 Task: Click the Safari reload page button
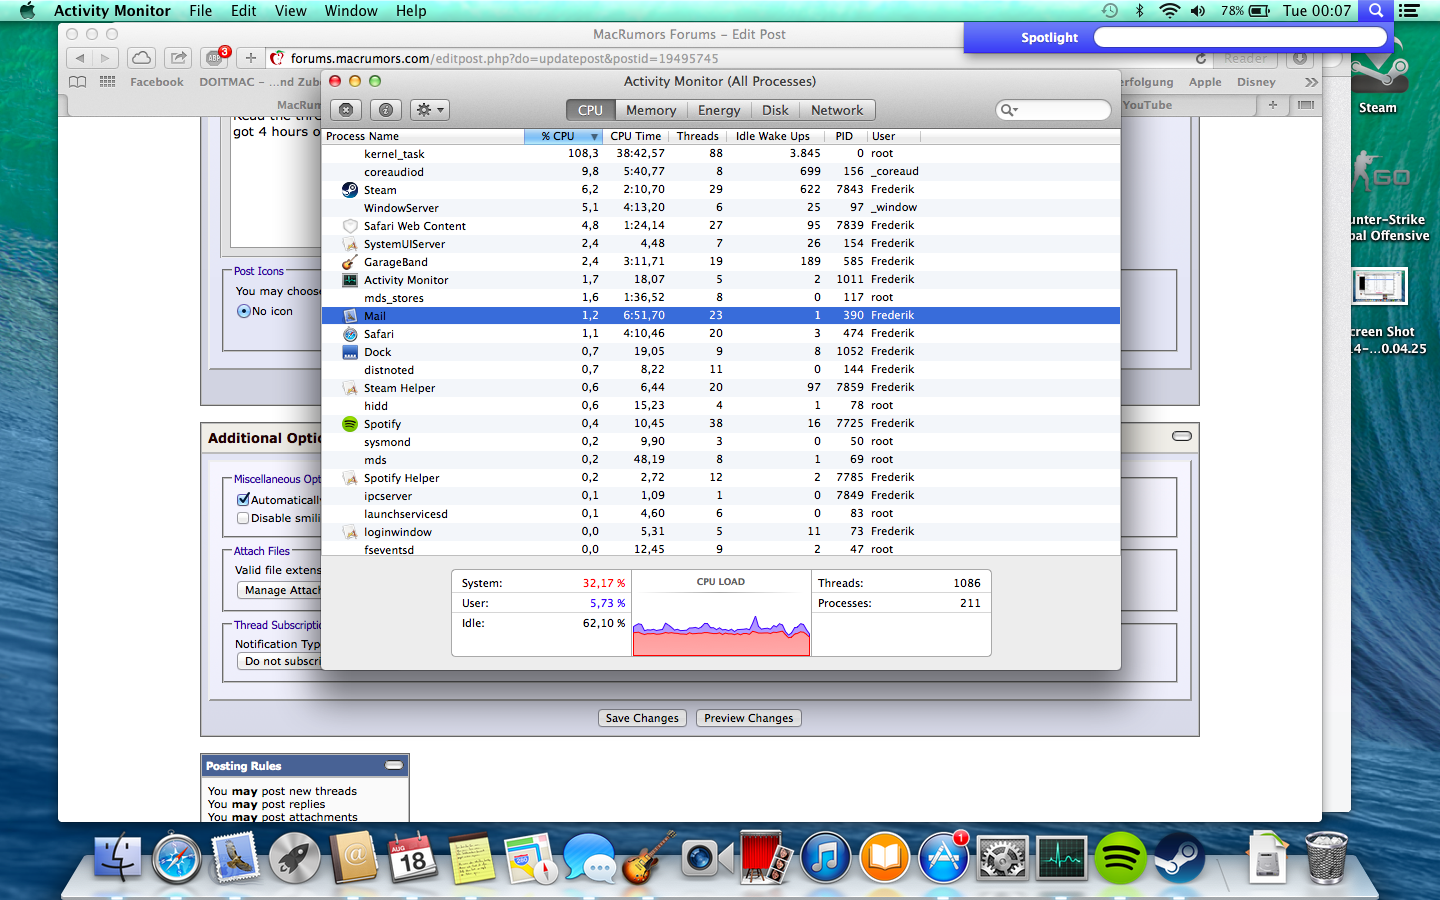coord(1200,59)
